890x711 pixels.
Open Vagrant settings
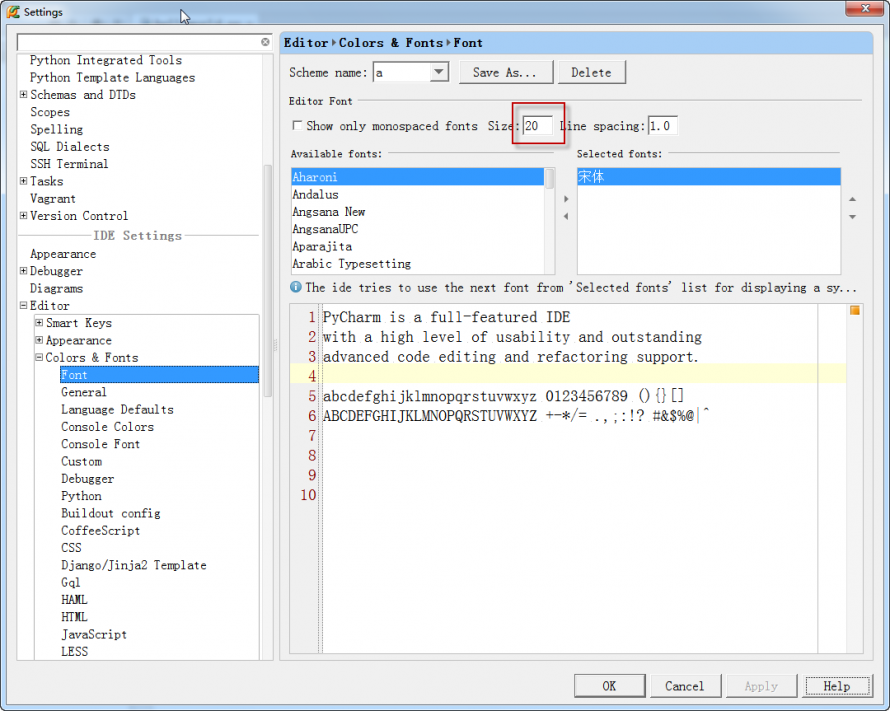point(53,199)
